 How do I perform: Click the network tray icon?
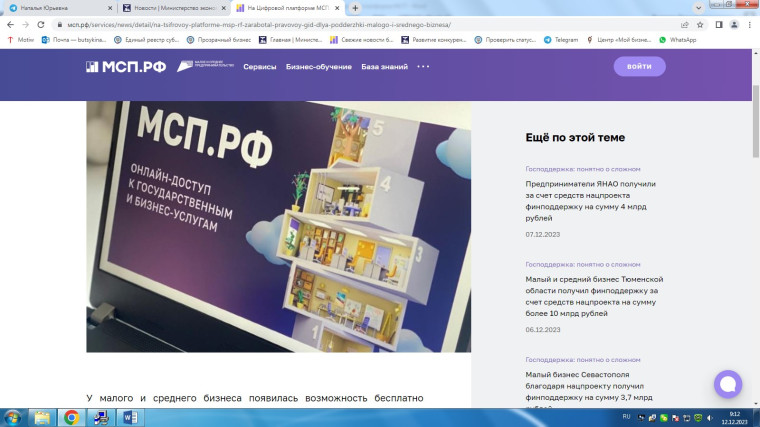coord(686,418)
